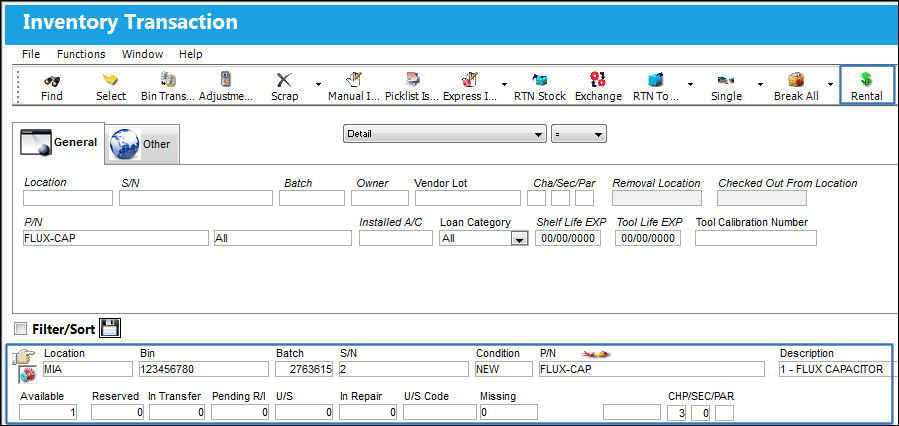This screenshot has height=426, width=899.
Task: Click the CHP field showing 3
Action: coord(677,412)
